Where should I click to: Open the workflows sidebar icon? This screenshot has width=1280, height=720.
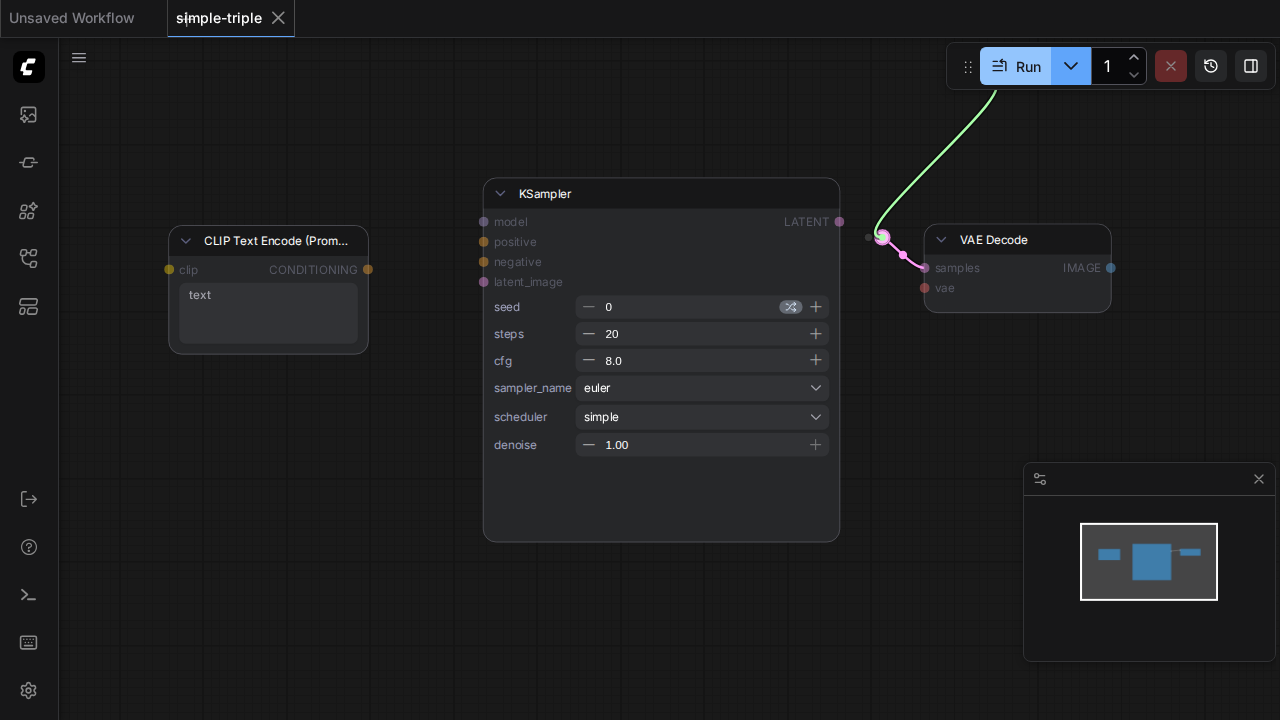click(29, 259)
